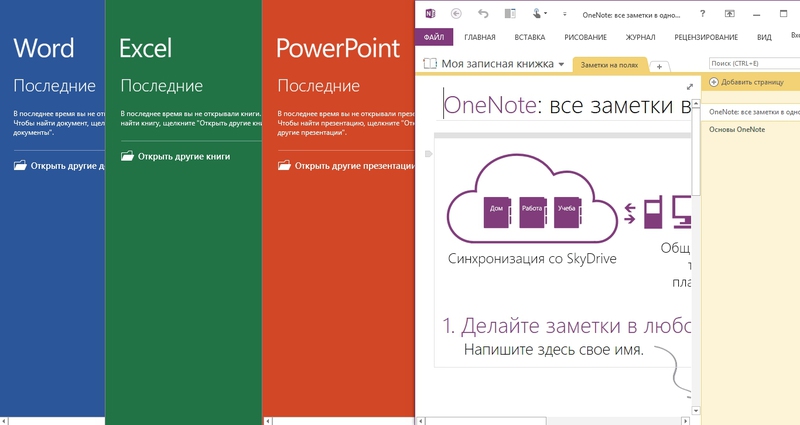Click folder icon in the PowerPoint pane
This screenshot has width=800, height=425.
pyautogui.click(x=284, y=165)
